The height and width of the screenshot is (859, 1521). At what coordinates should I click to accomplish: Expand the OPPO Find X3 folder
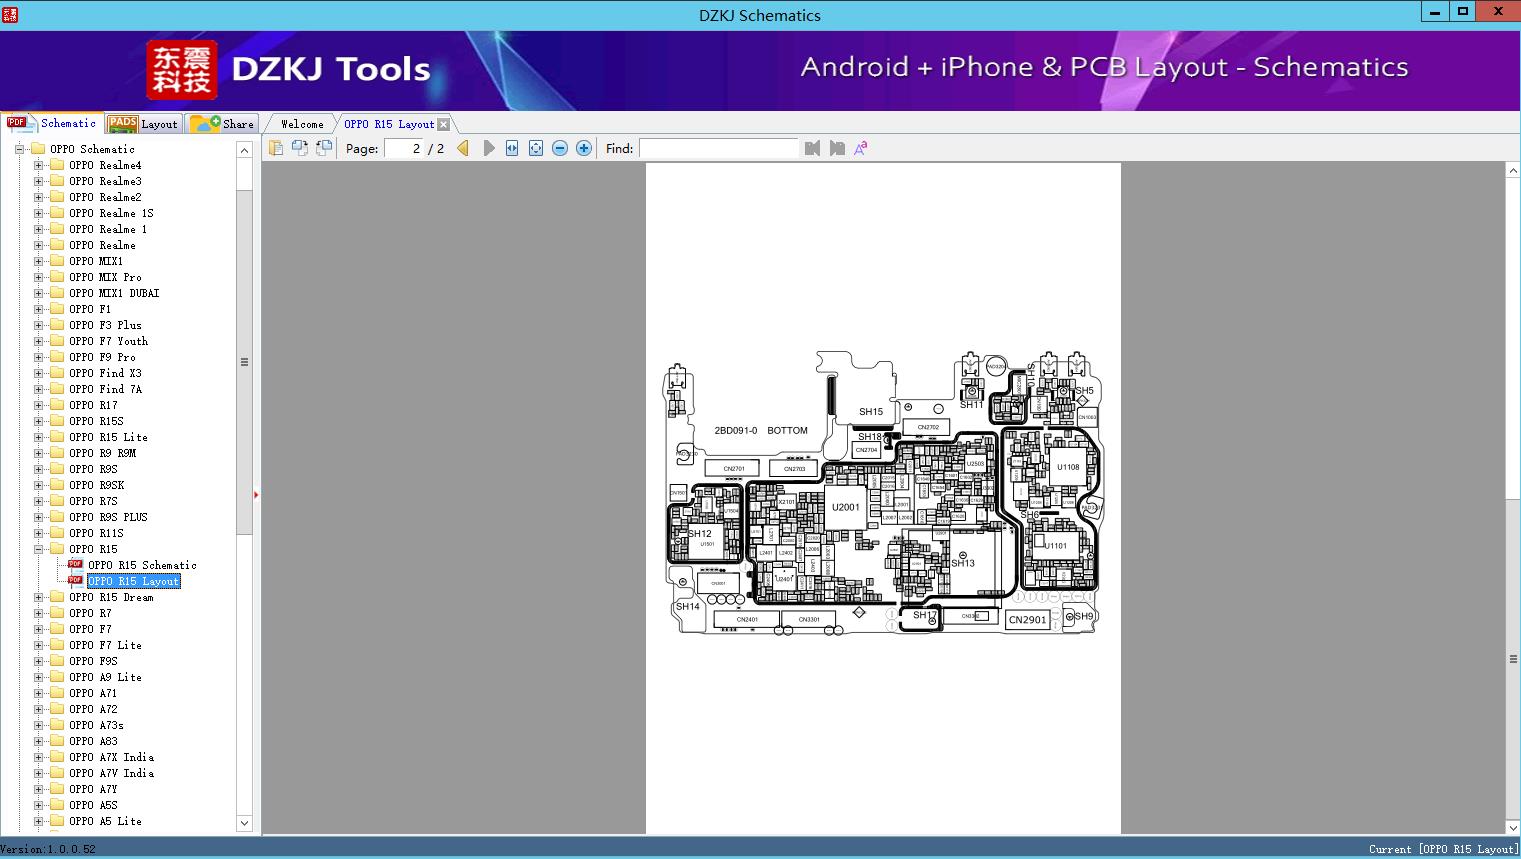point(39,373)
